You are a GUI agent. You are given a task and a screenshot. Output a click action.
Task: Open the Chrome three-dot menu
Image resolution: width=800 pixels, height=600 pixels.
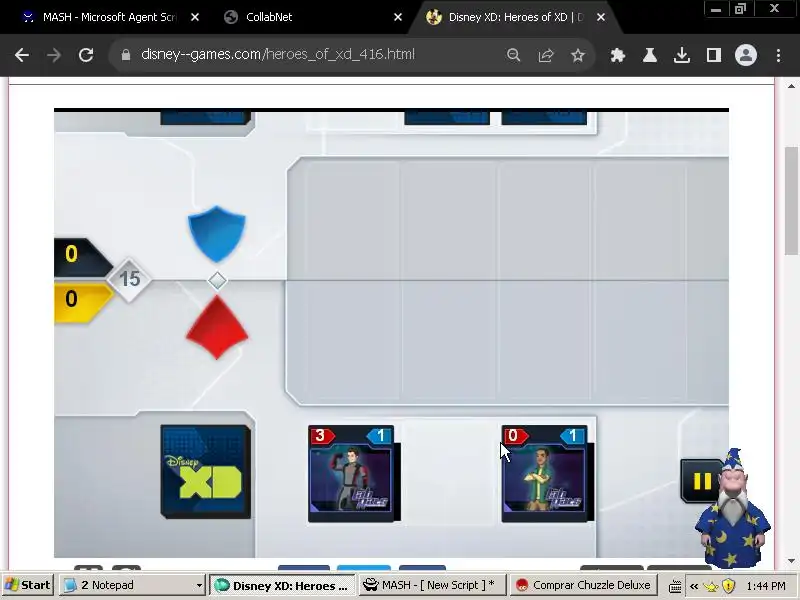click(778, 55)
